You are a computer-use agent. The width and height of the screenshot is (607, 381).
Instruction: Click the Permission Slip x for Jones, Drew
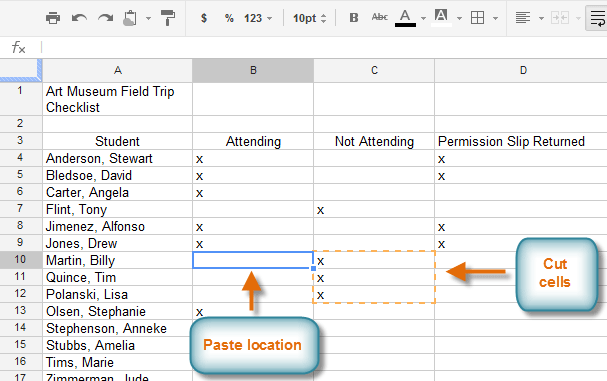[x=441, y=244]
